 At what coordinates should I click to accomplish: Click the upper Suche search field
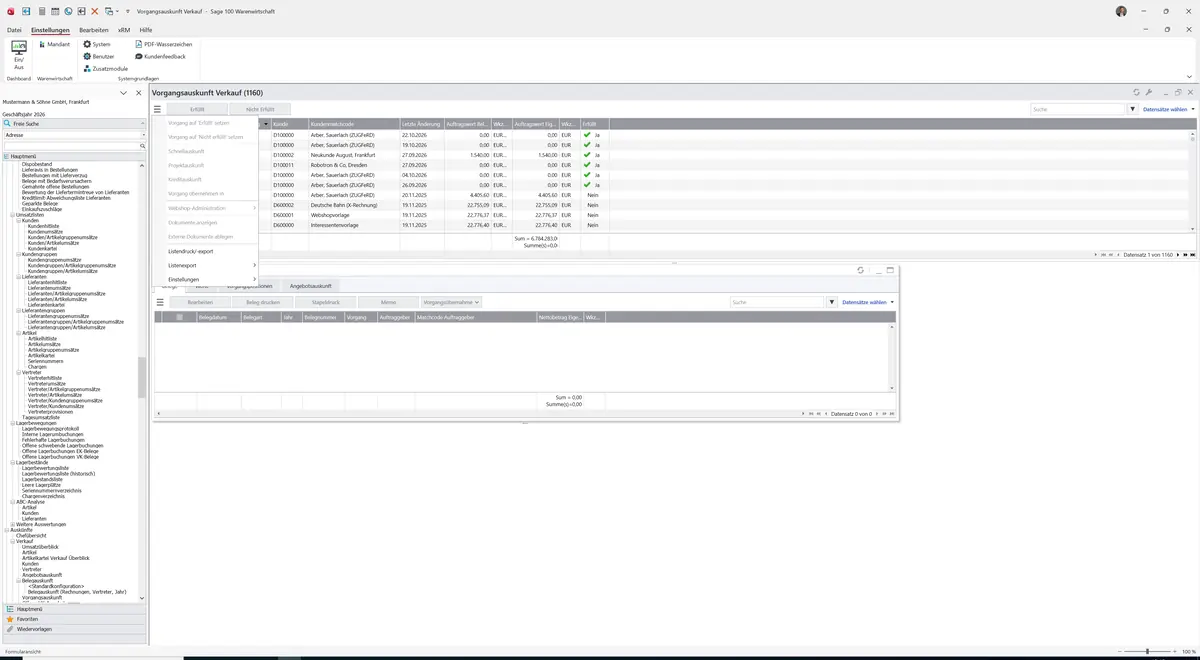tap(1078, 109)
